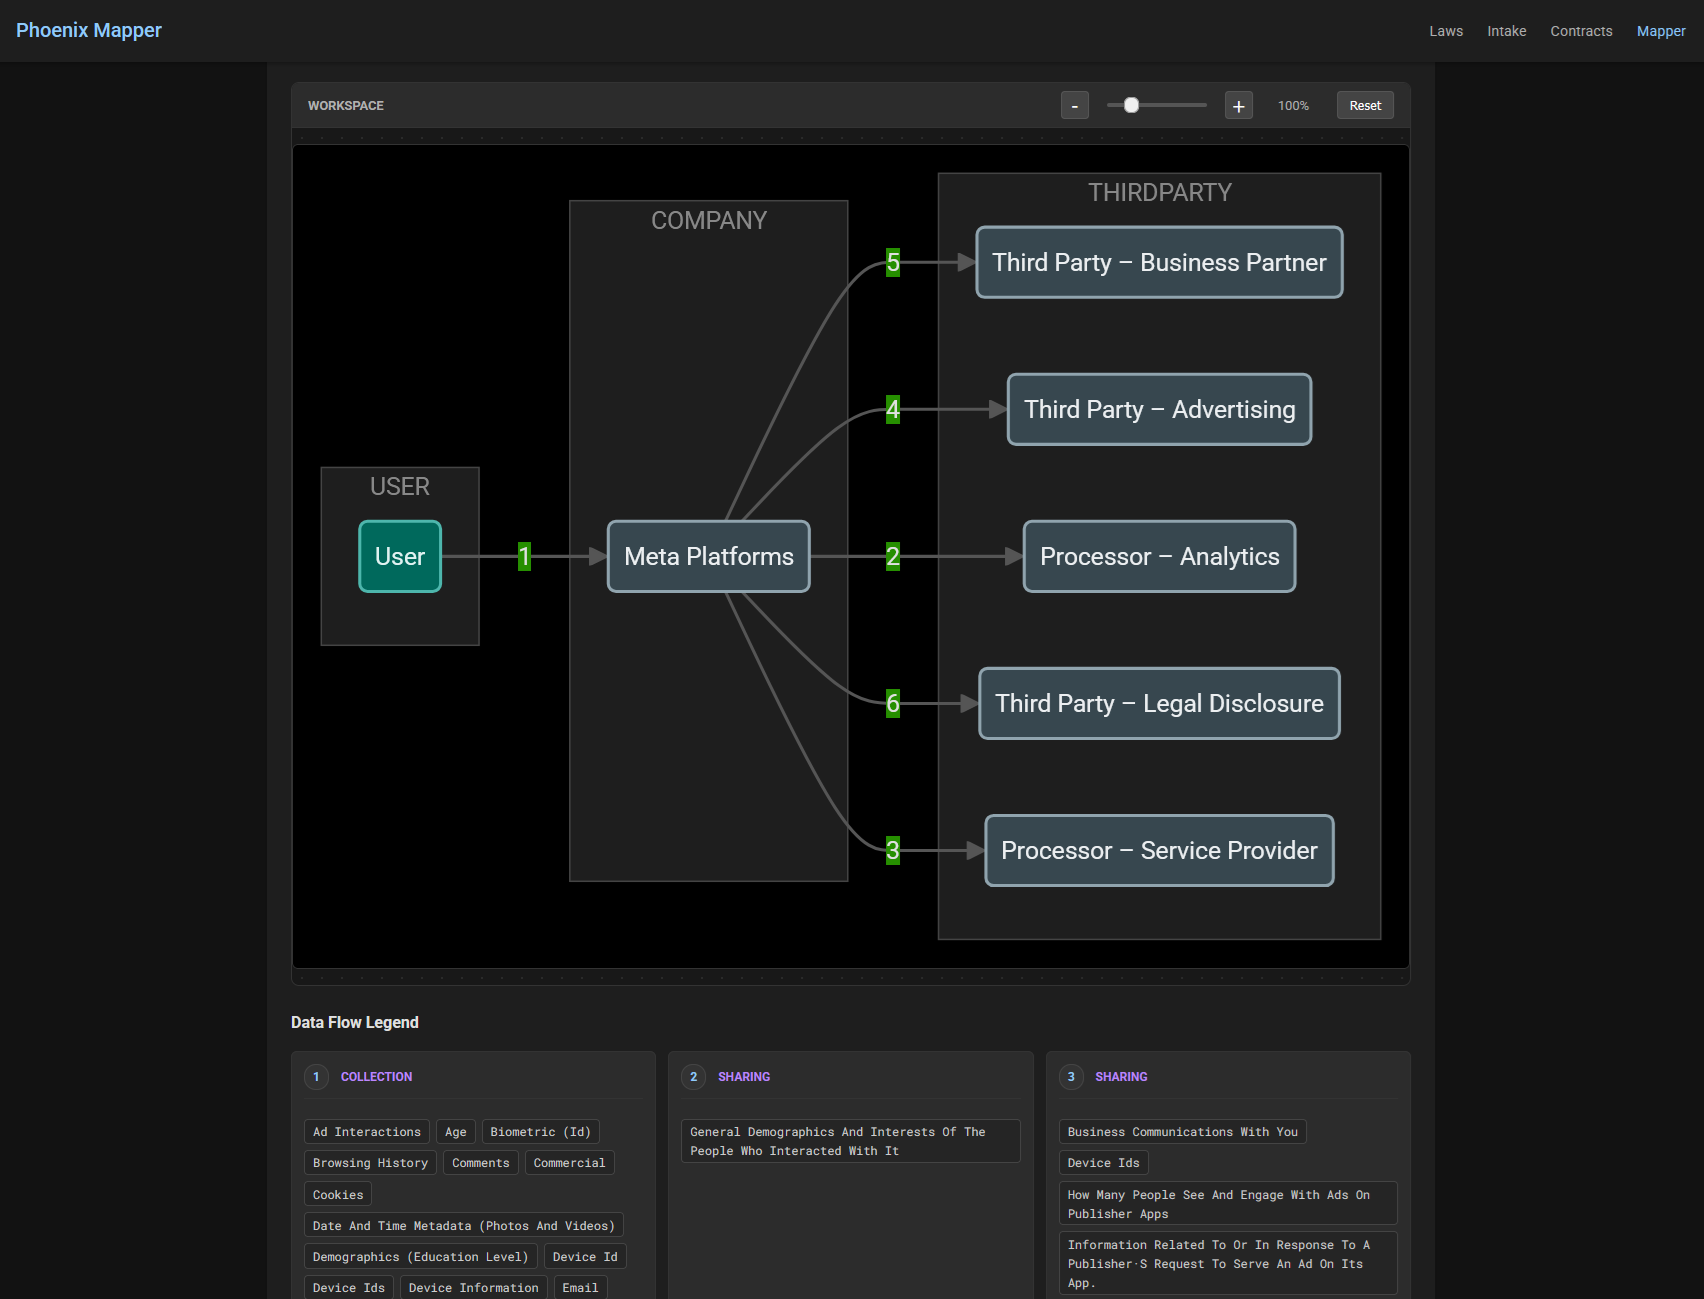Screen dimensions: 1704x1299
Task: Select the Third Party – Legal Disclosure node
Action: (x=1159, y=704)
